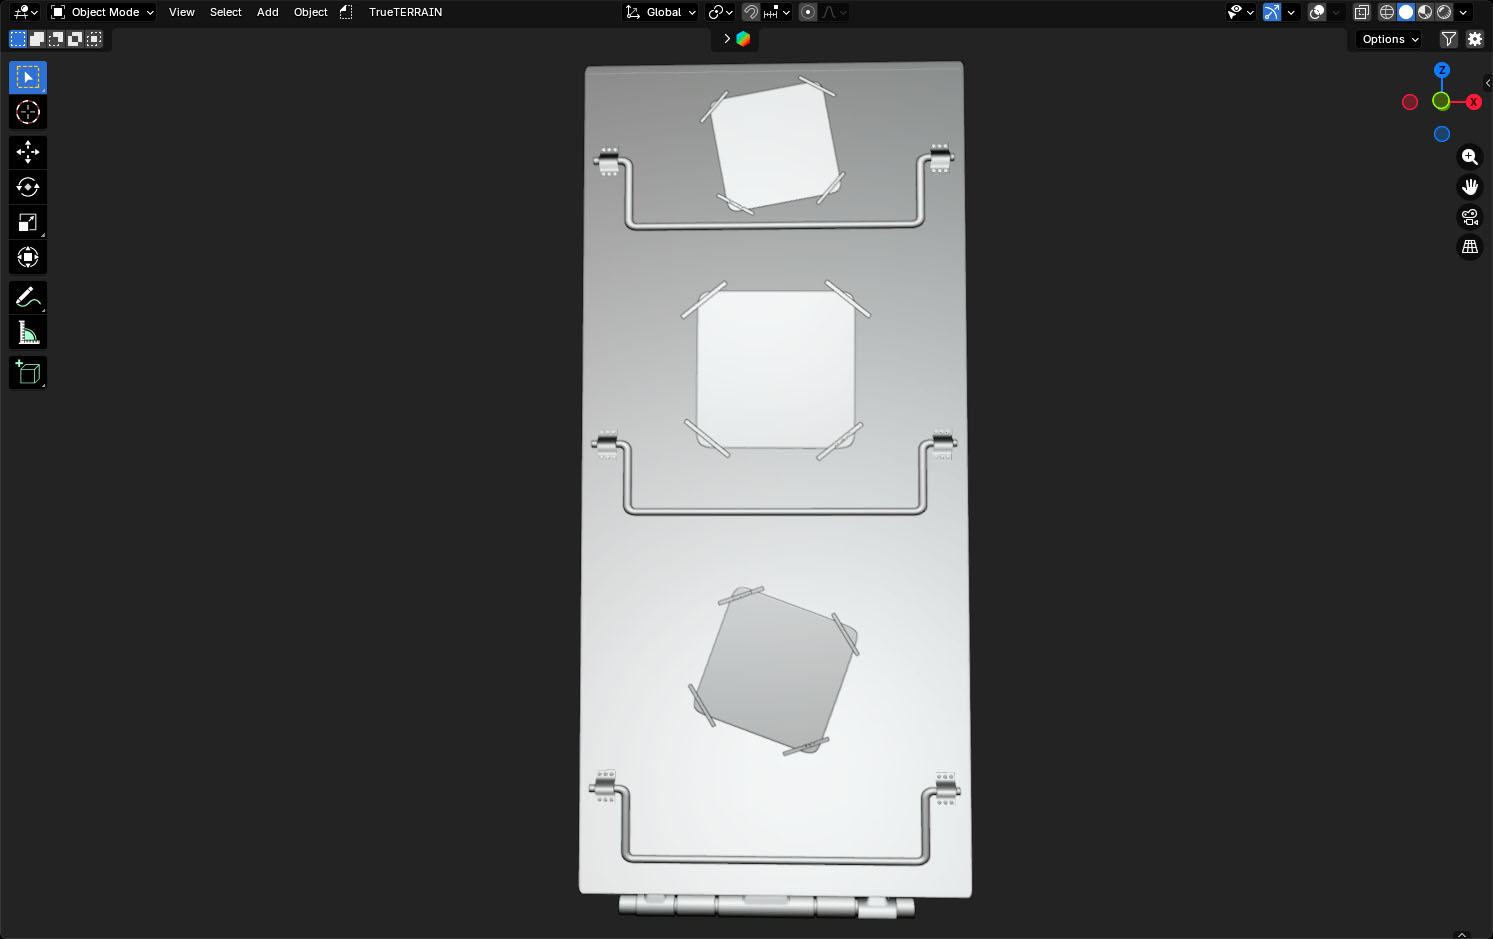The height and width of the screenshot is (939, 1493).
Task: Open the gizmo options dropdown arrow
Action: pos(1291,12)
